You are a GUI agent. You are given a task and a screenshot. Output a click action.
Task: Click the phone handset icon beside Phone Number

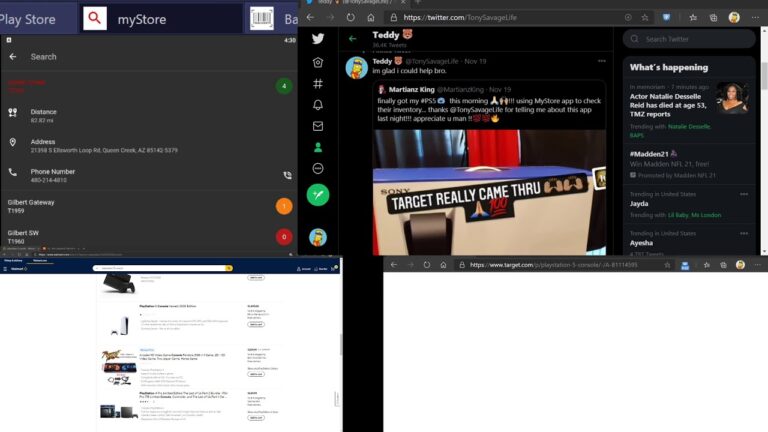13,172
